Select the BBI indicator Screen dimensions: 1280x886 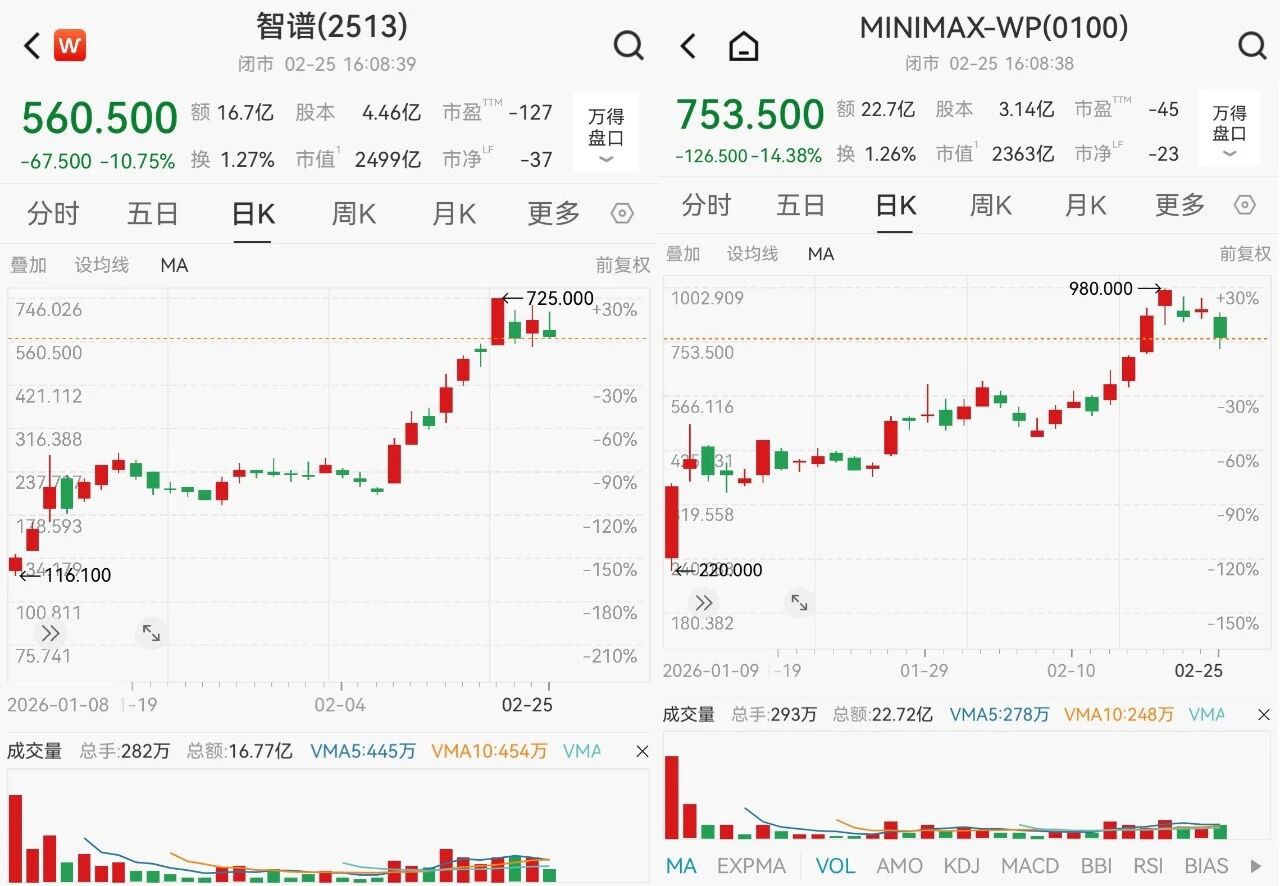[1096, 866]
